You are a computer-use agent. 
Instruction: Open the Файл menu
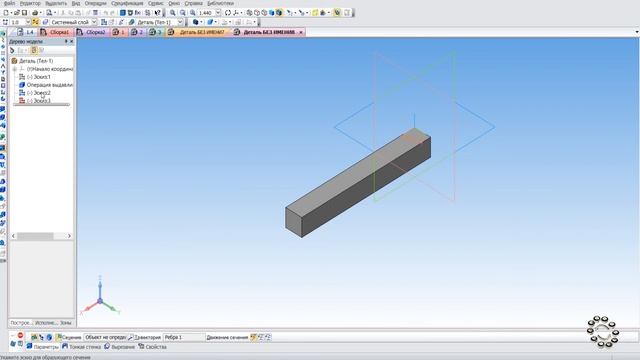tap(9, 3)
